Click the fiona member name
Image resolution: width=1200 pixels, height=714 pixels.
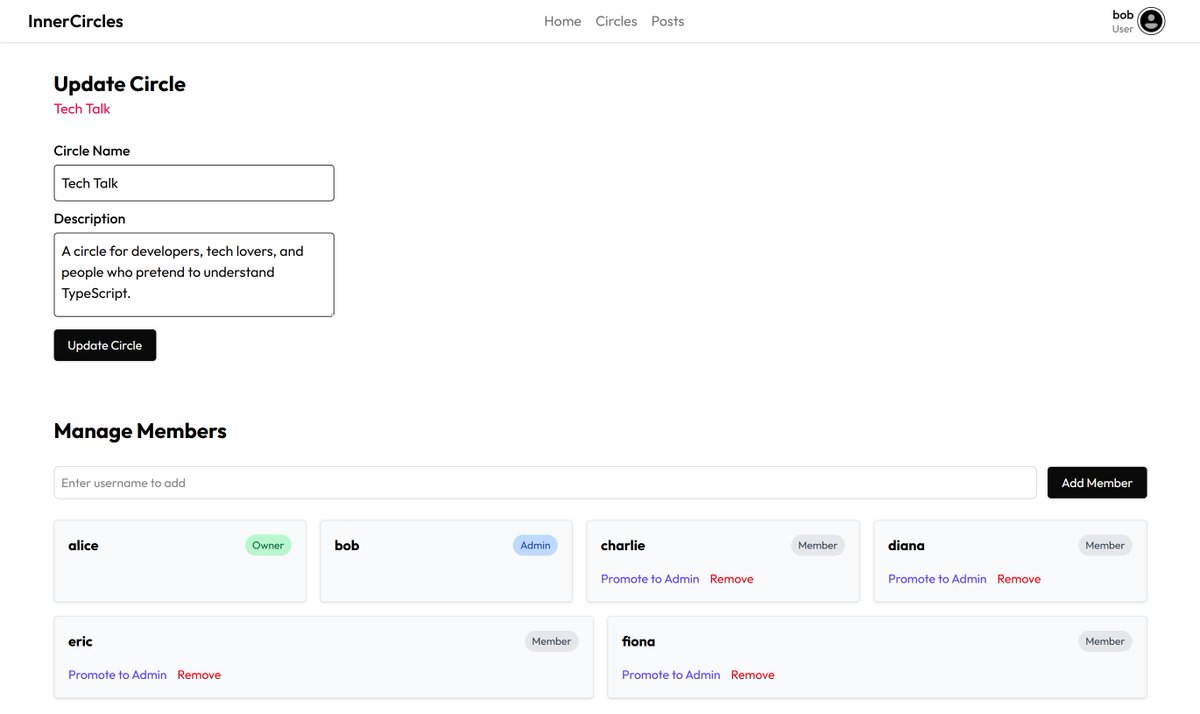pyautogui.click(x=638, y=641)
